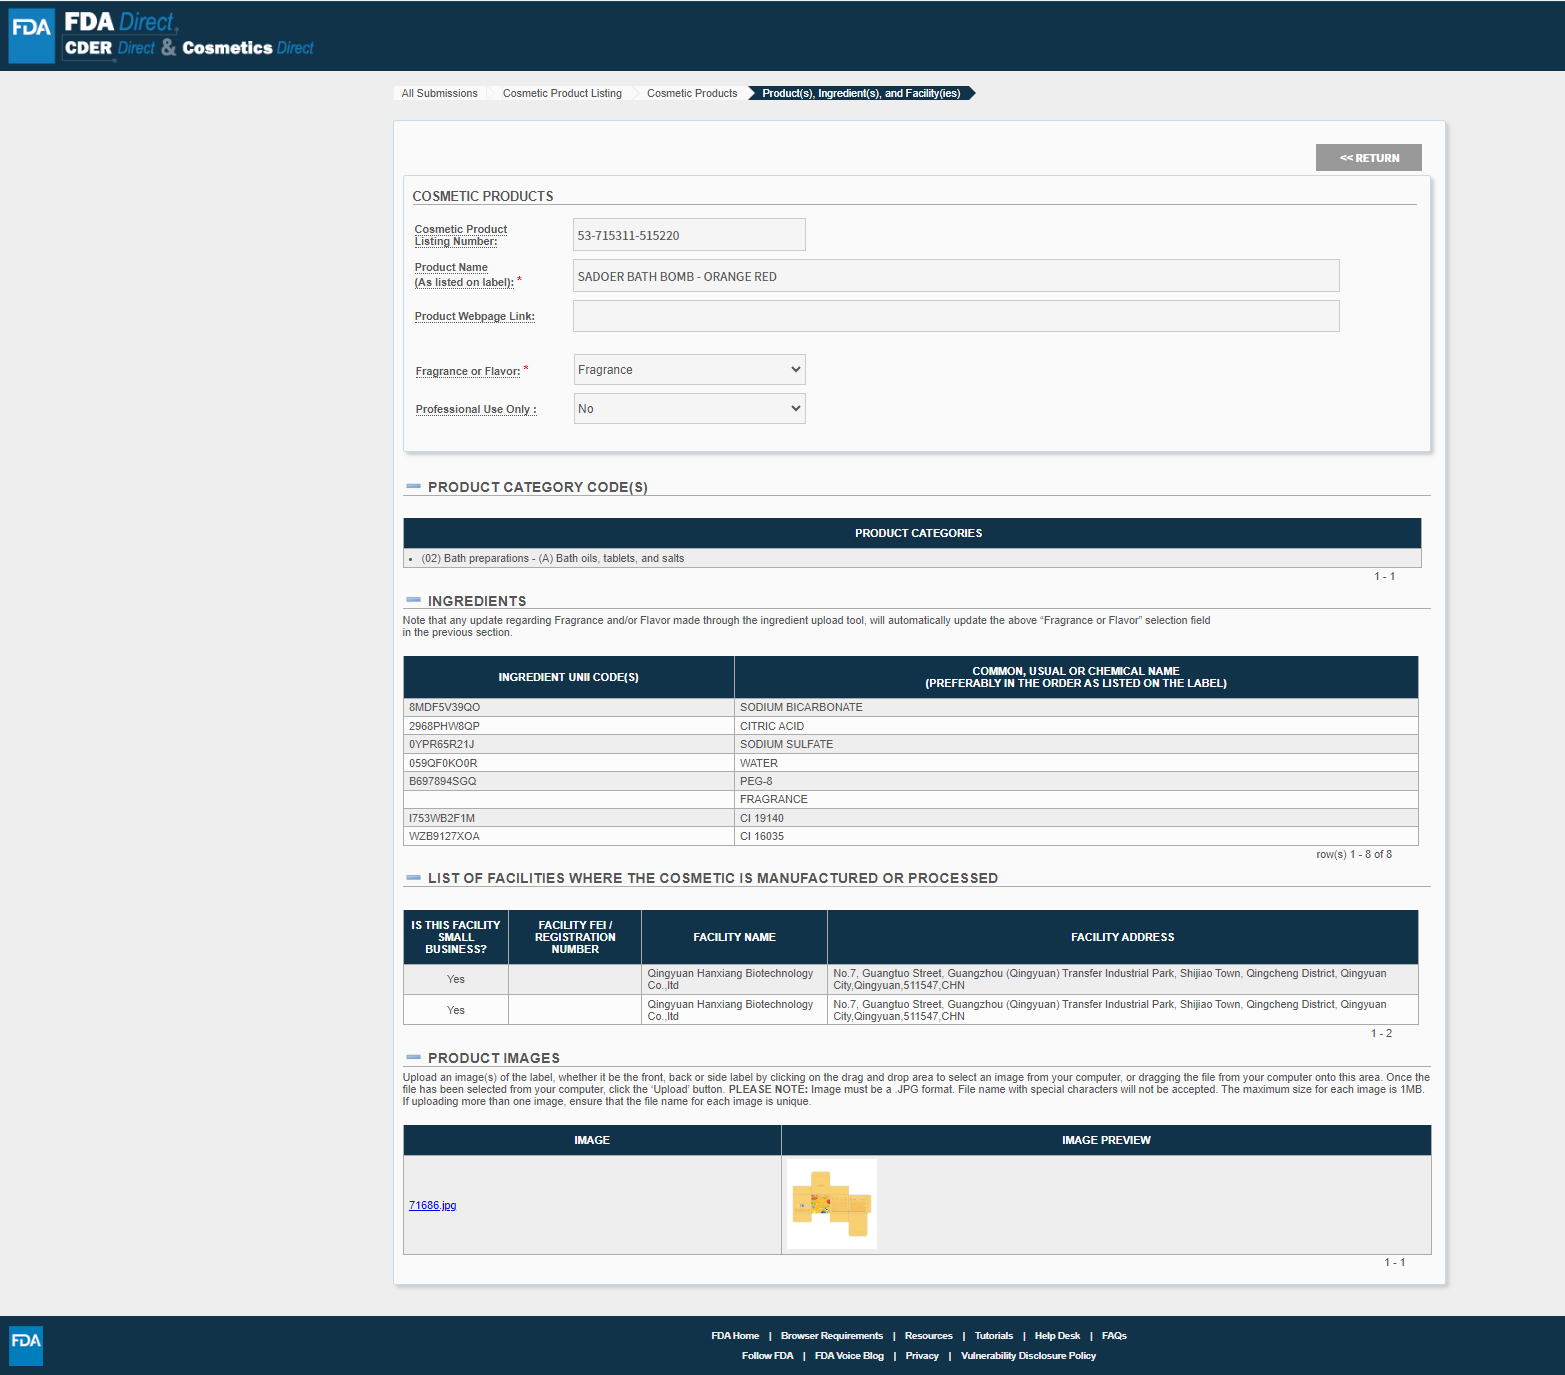Viewport: 1565px width, 1375px height.
Task: Collapse the Ingredients section
Action: pos(413,601)
